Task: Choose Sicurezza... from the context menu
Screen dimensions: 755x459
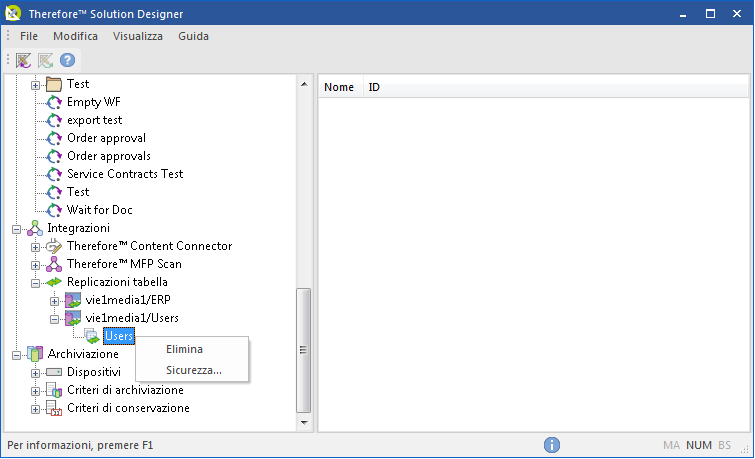Action: click(x=193, y=370)
